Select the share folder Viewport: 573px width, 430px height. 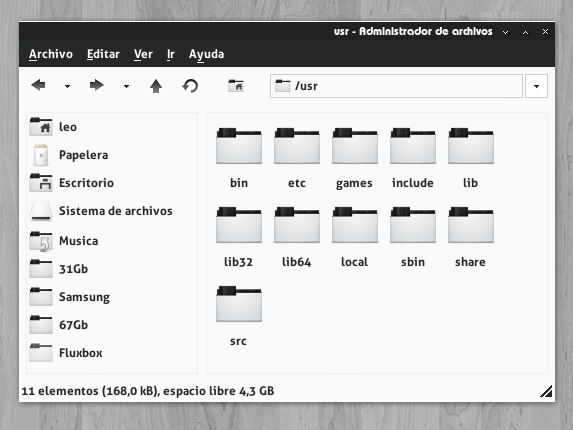(470, 237)
